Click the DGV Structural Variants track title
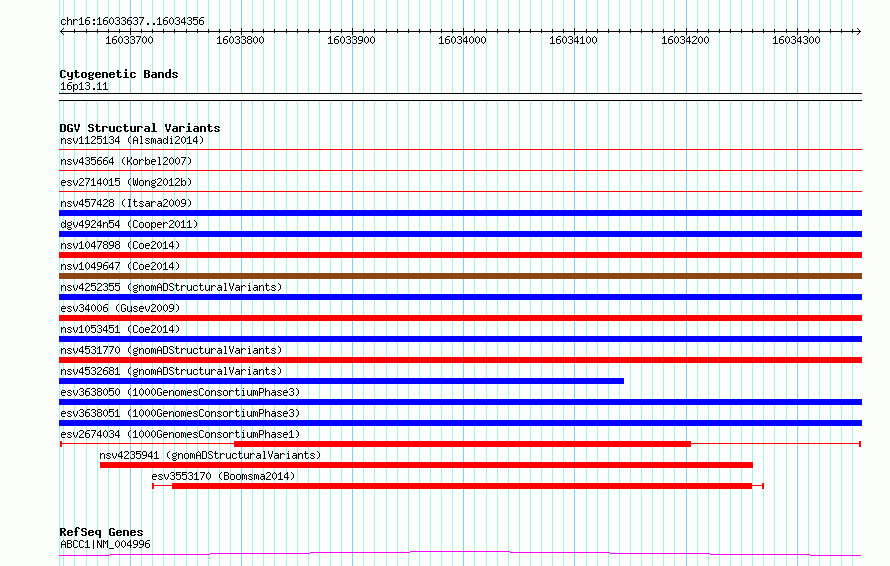Image resolution: width=890 pixels, height=566 pixels. coord(140,128)
